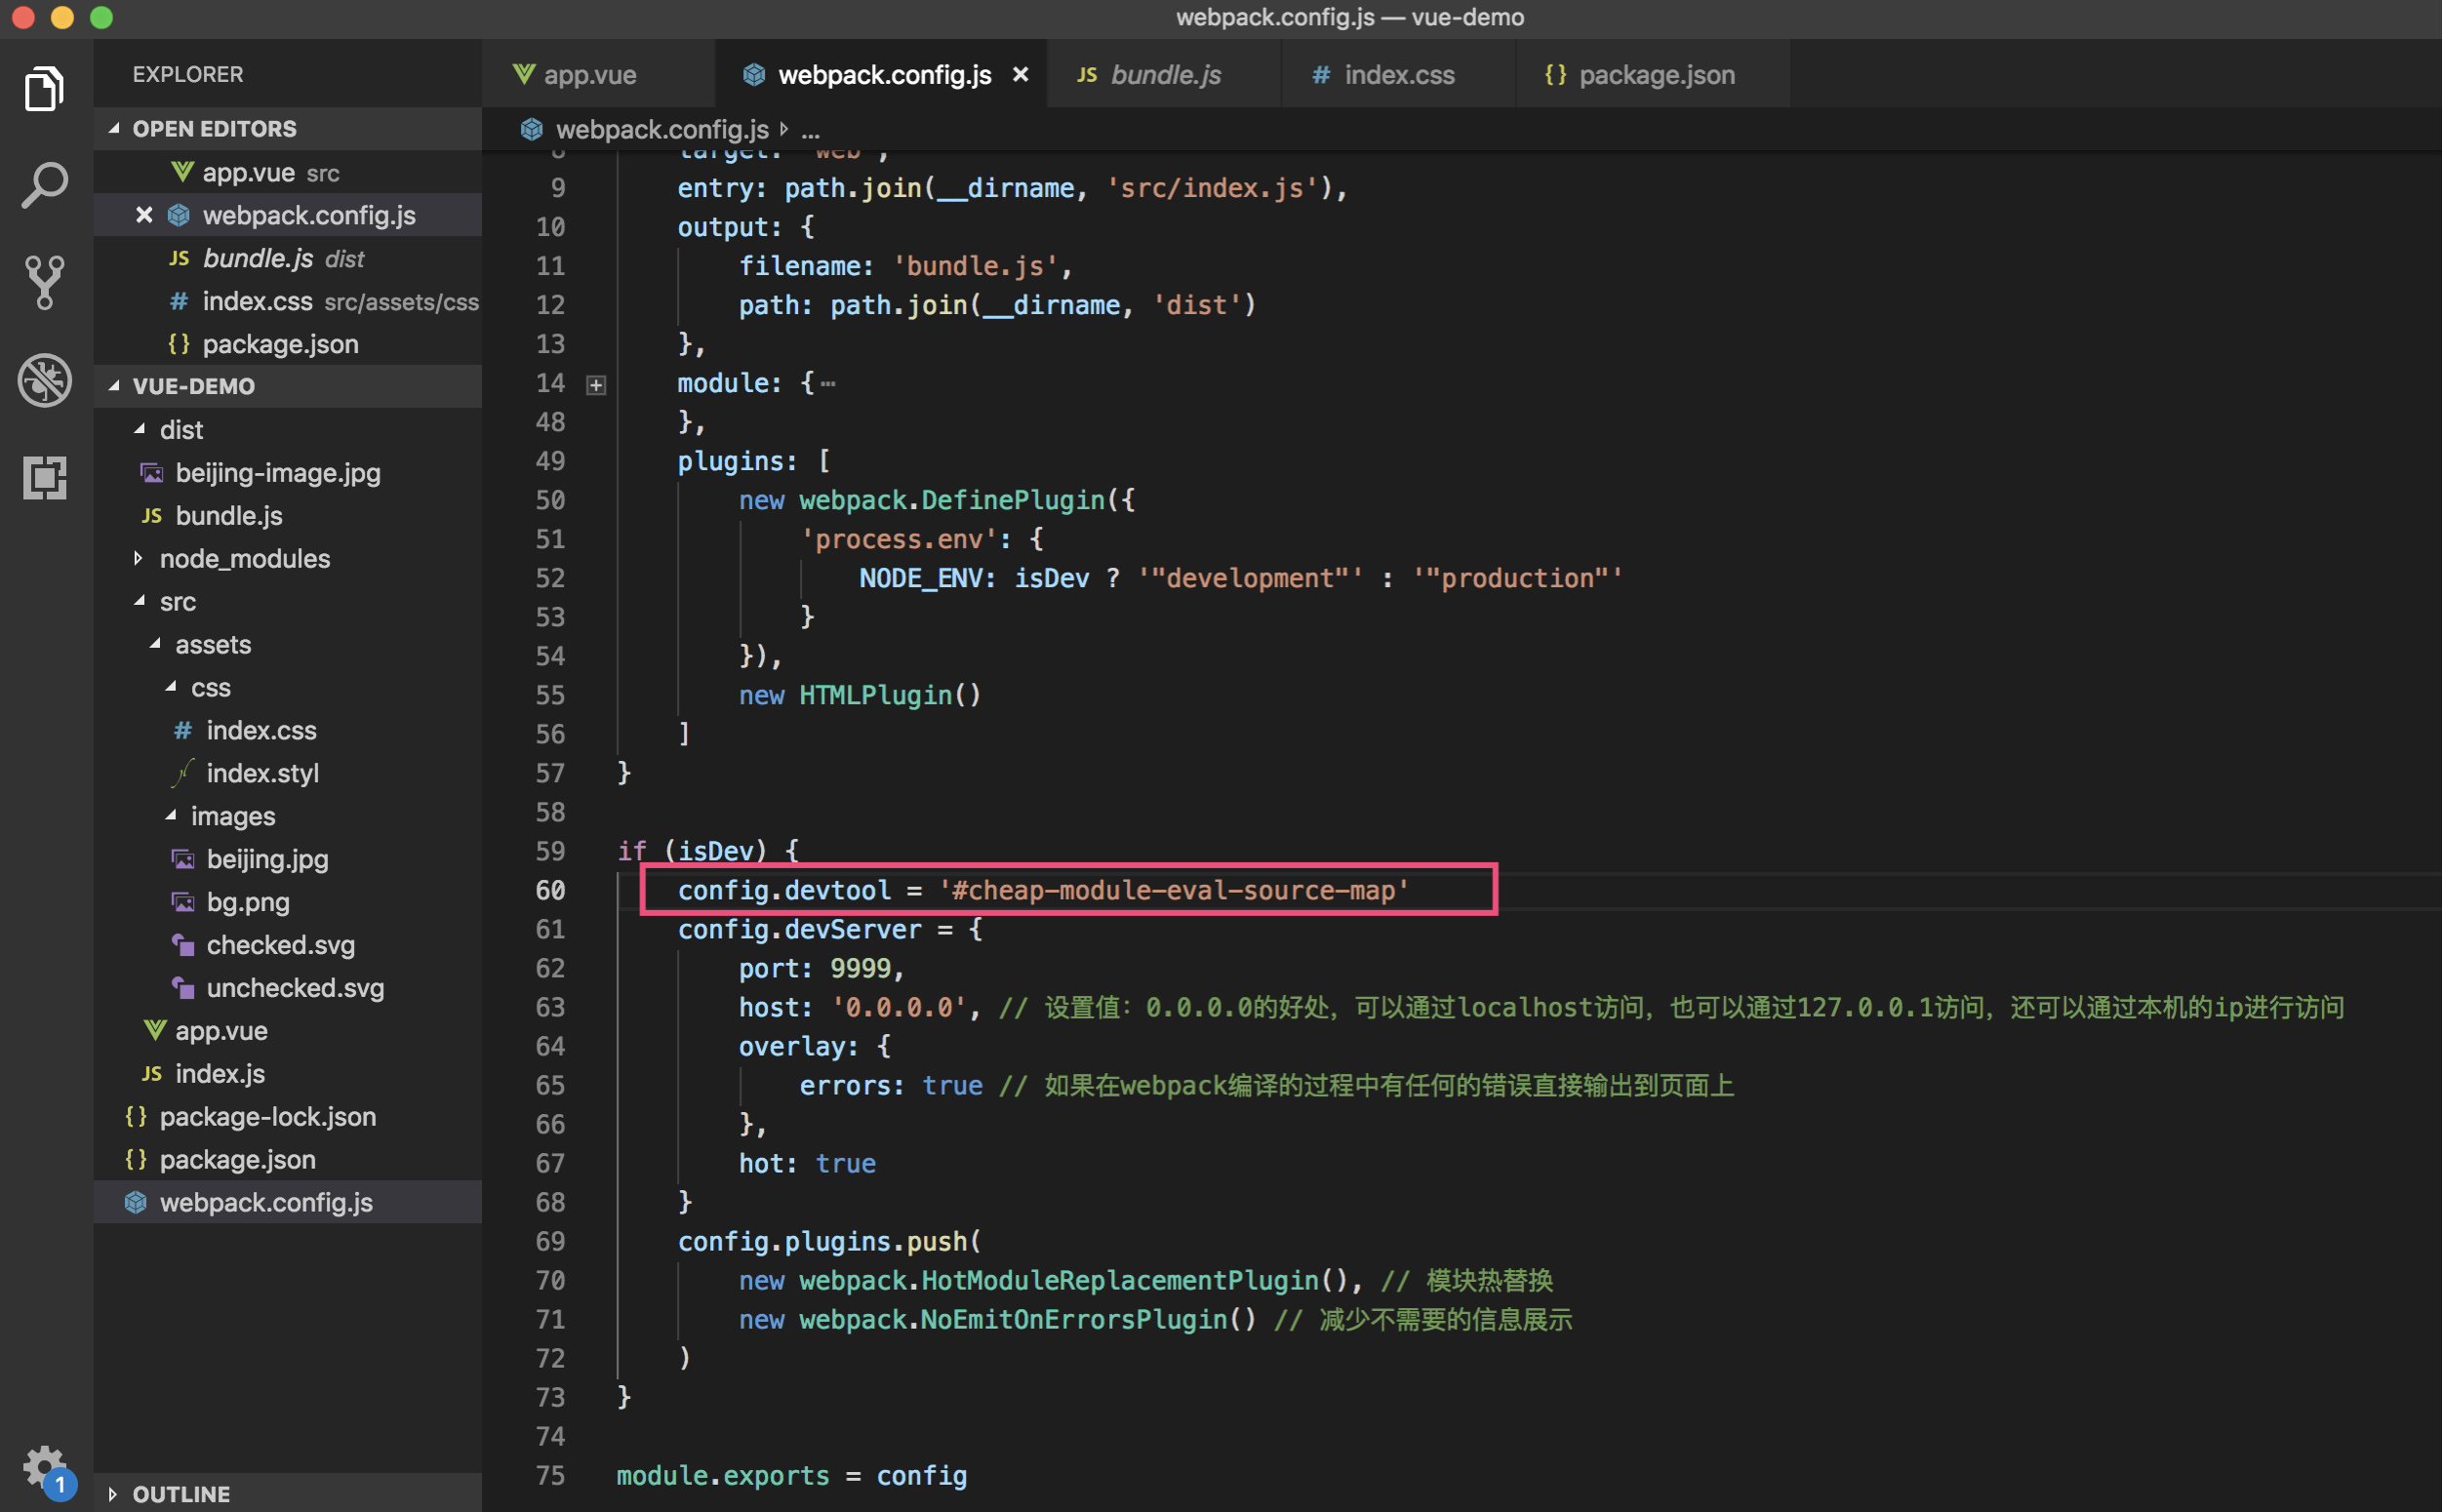Image resolution: width=2443 pixels, height=1512 pixels.
Task: Open checked.svg from the file tree
Action: coord(280,944)
